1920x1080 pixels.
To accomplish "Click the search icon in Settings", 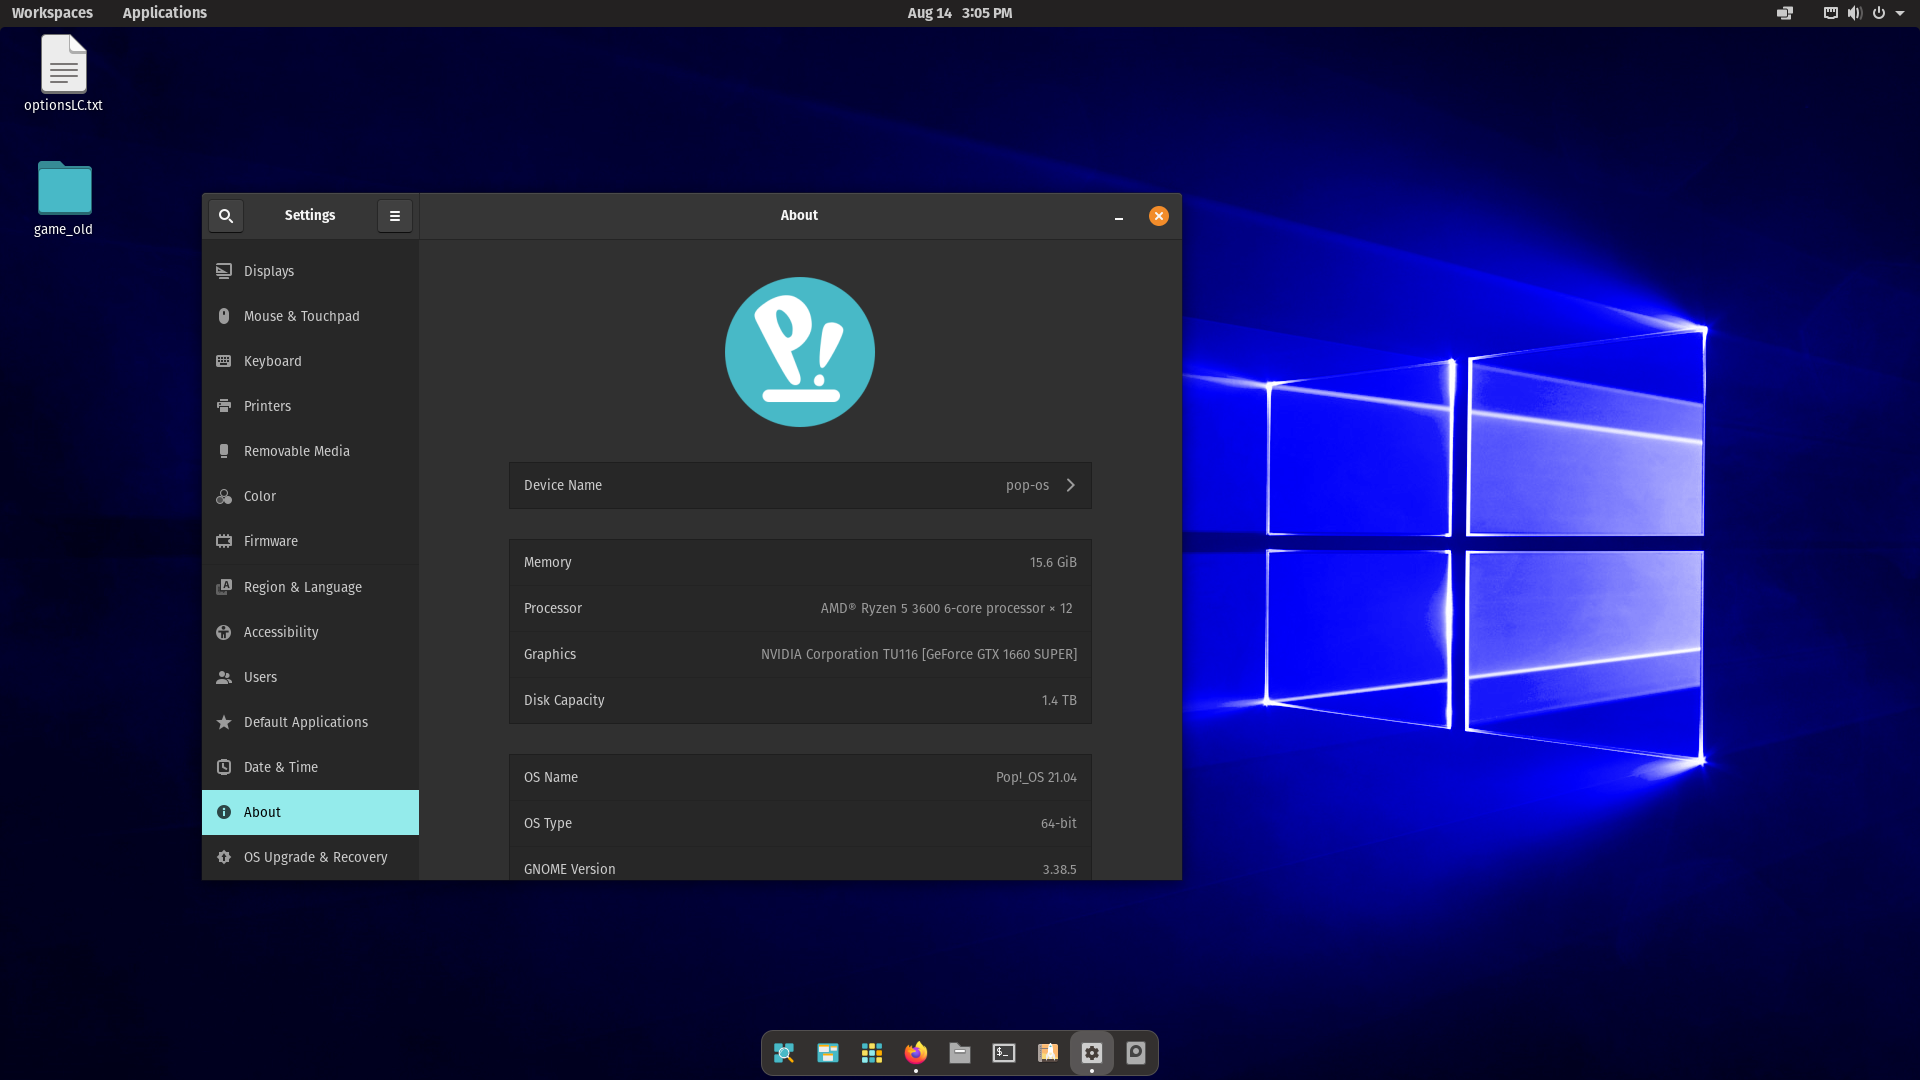I will pos(226,216).
